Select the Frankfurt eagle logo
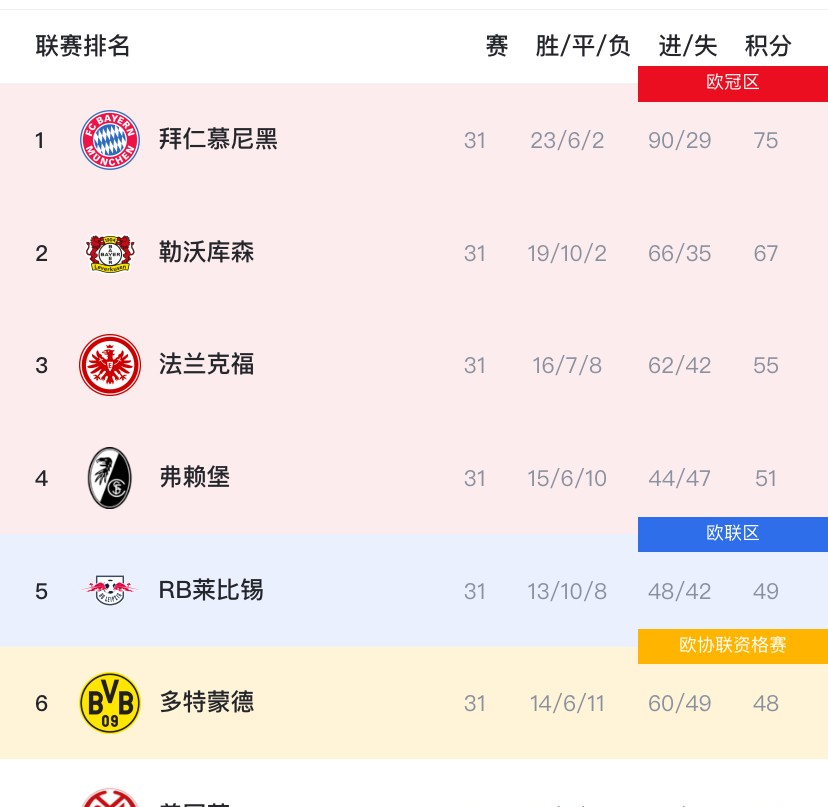The width and height of the screenshot is (828, 807). tap(110, 365)
